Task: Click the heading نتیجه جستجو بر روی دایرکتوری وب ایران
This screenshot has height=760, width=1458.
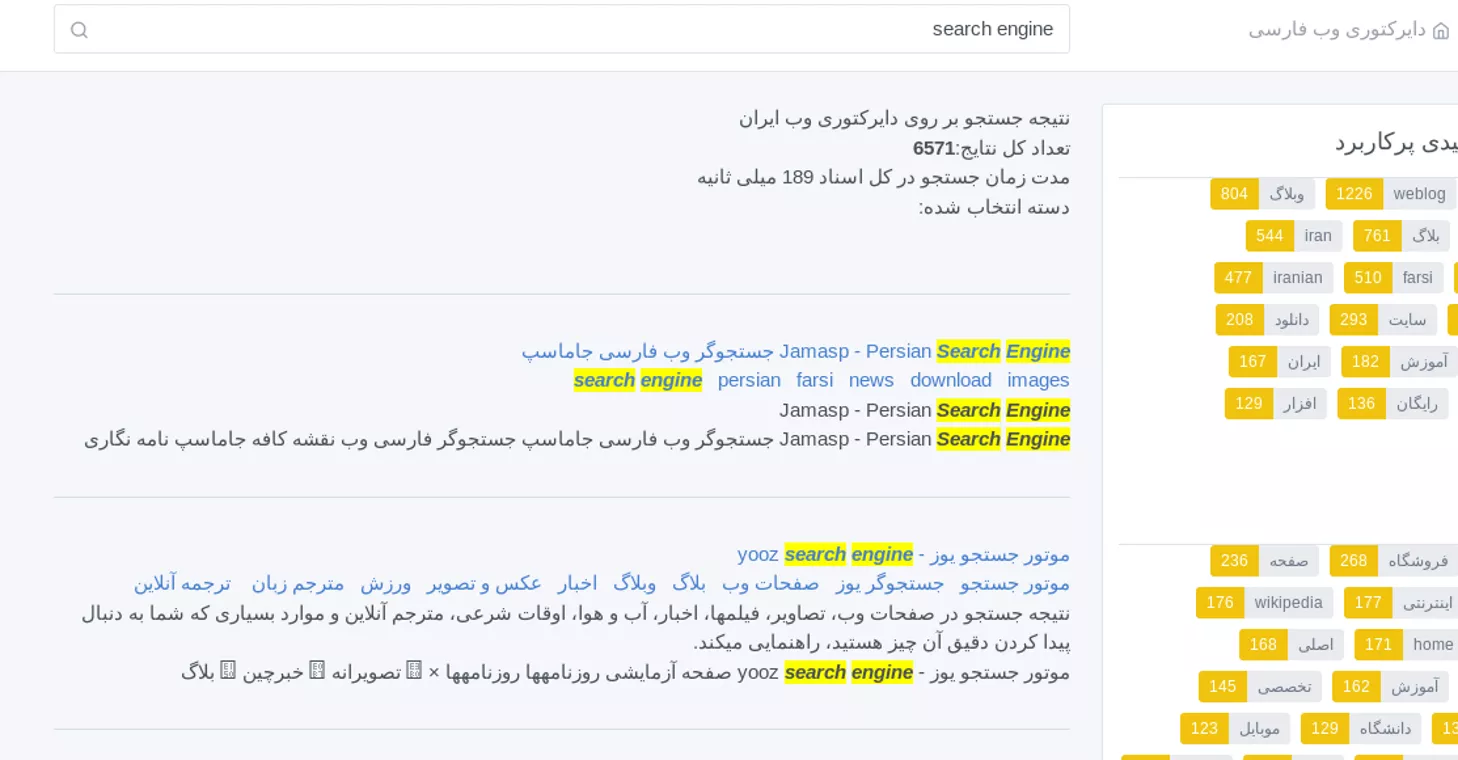Action: coord(904,118)
